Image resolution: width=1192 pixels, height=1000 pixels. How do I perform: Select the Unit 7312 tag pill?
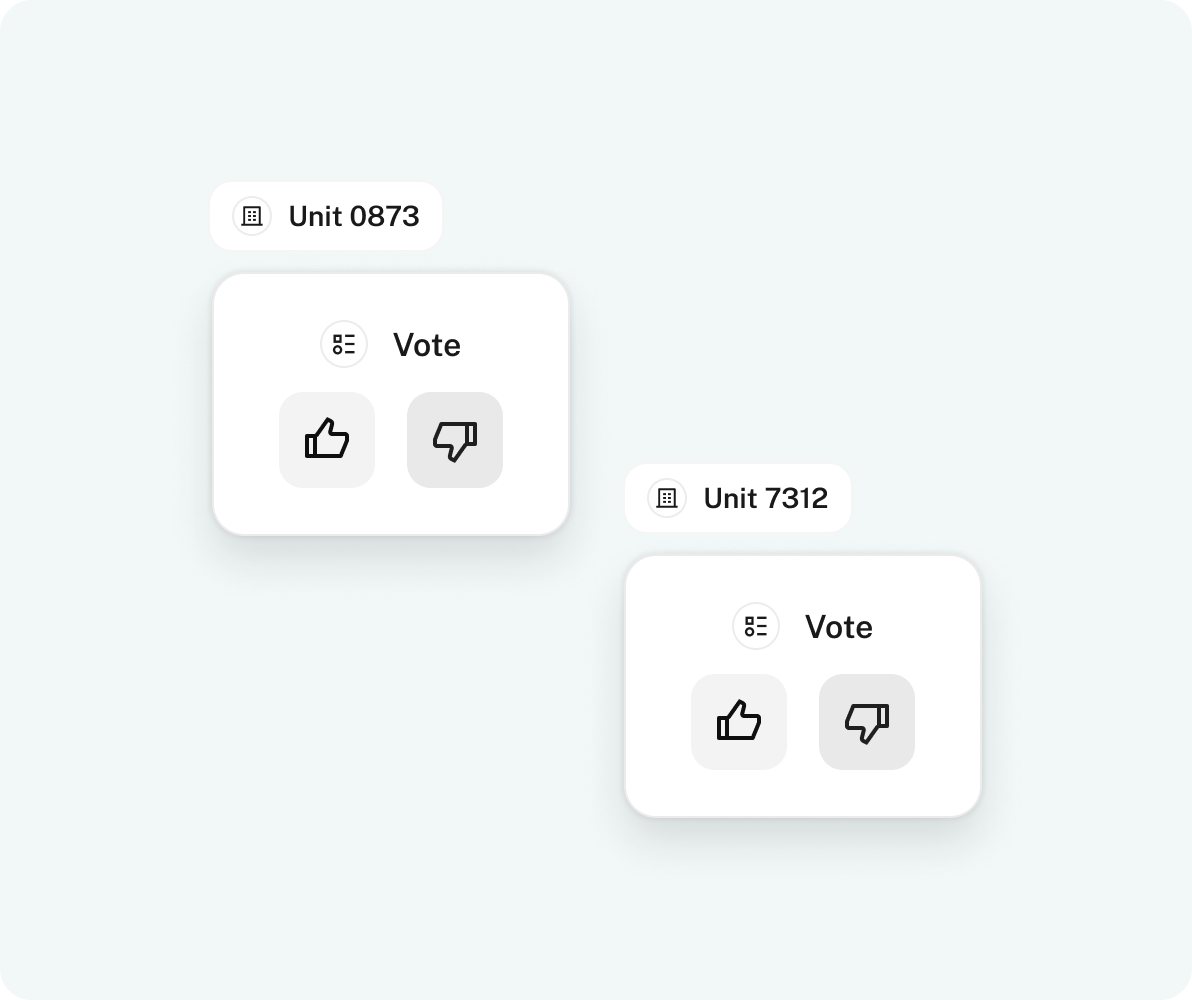click(x=737, y=498)
